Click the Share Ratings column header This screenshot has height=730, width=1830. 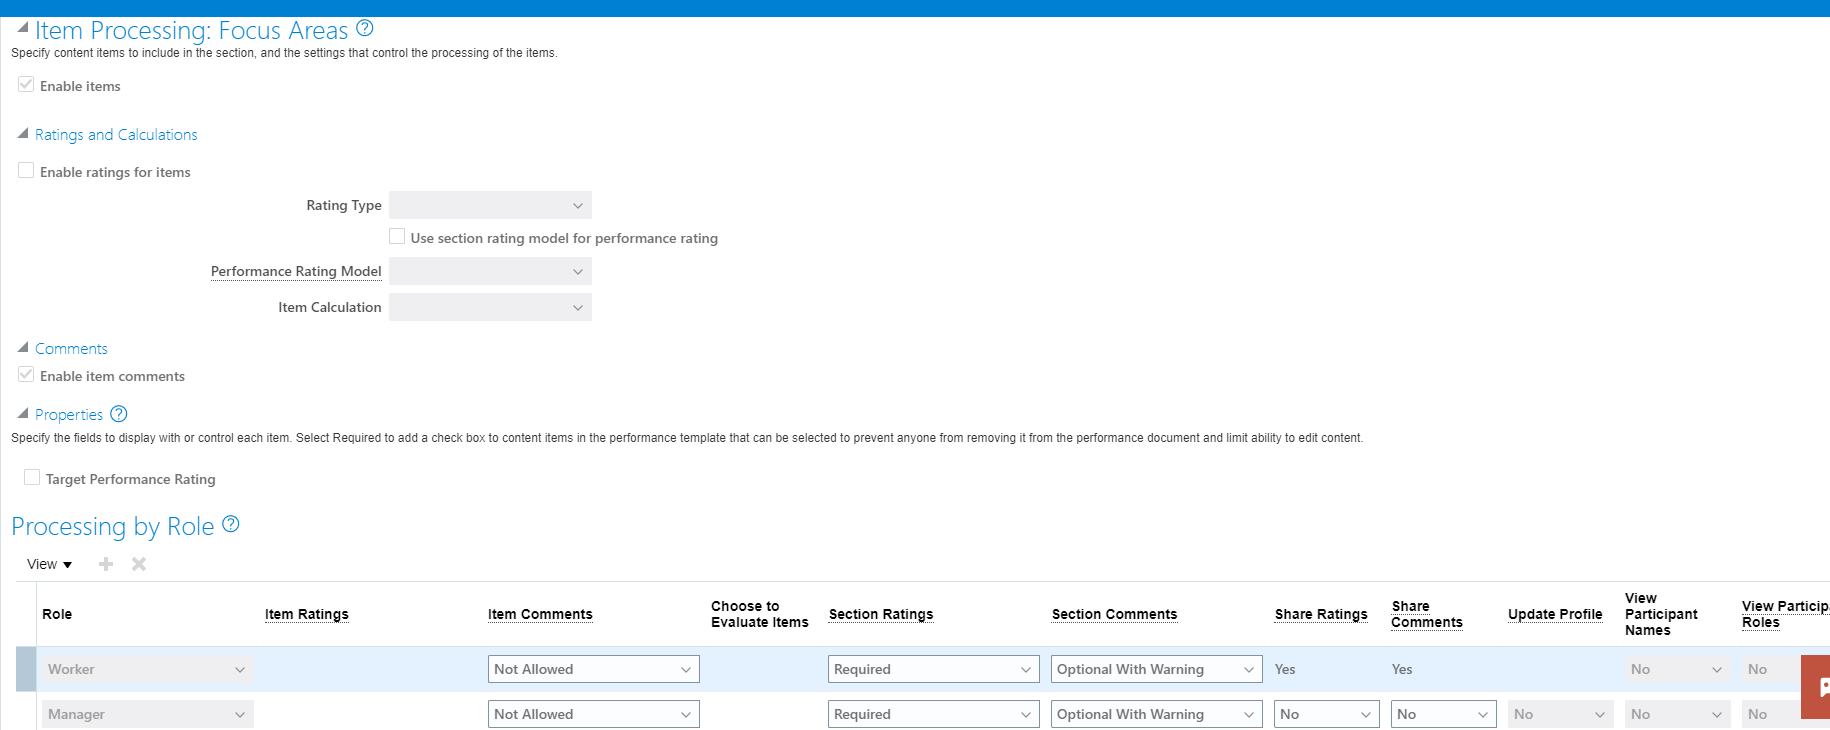tap(1321, 614)
